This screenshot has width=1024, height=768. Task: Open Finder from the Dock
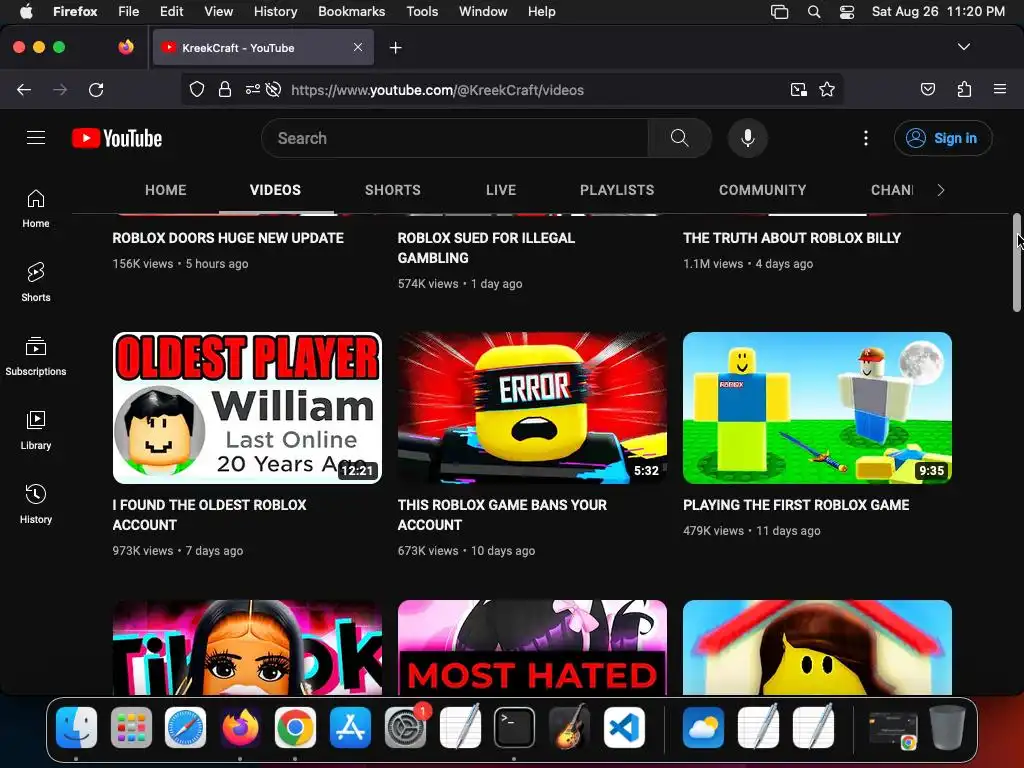coord(76,728)
